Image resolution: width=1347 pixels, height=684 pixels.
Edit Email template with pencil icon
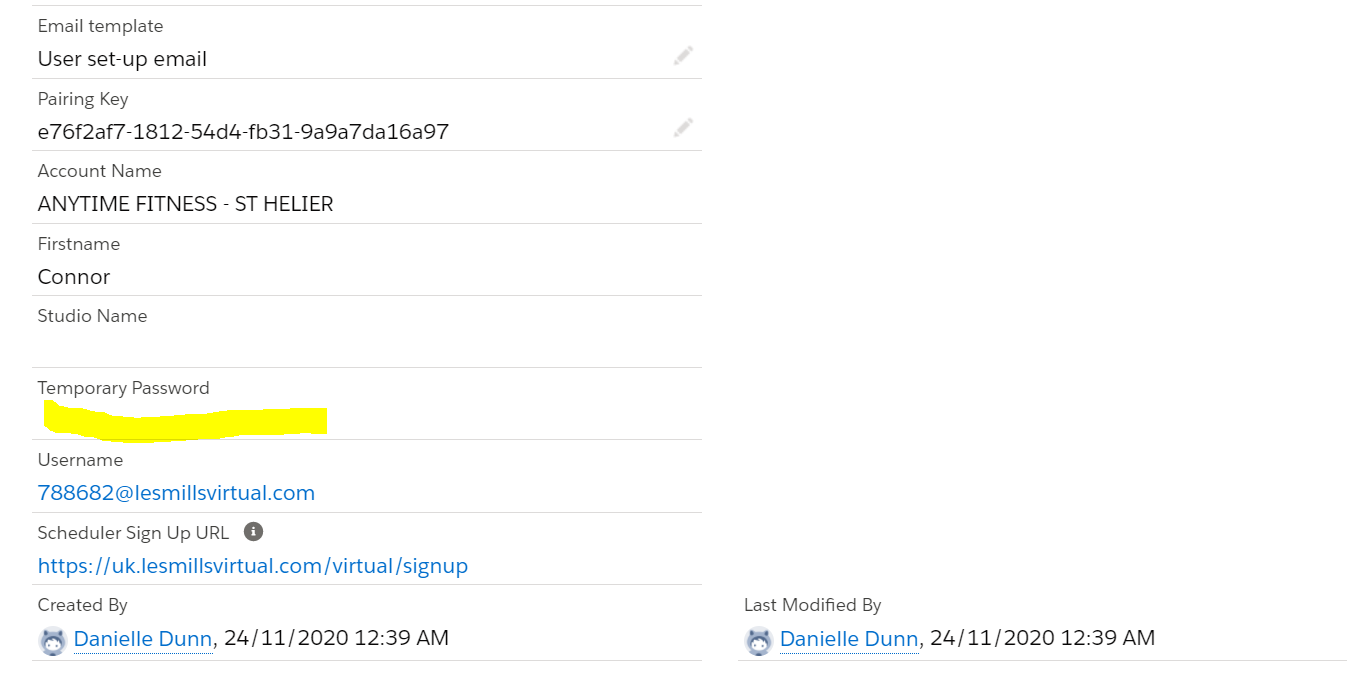[x=683, y=56]
